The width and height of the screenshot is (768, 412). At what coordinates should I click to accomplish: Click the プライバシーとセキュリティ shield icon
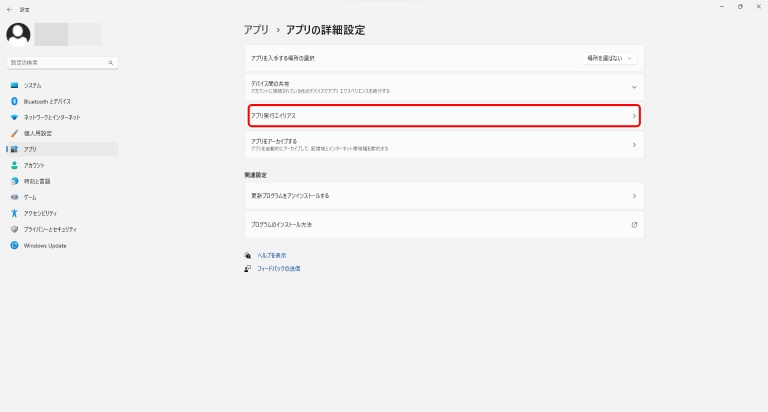point(14,229)
